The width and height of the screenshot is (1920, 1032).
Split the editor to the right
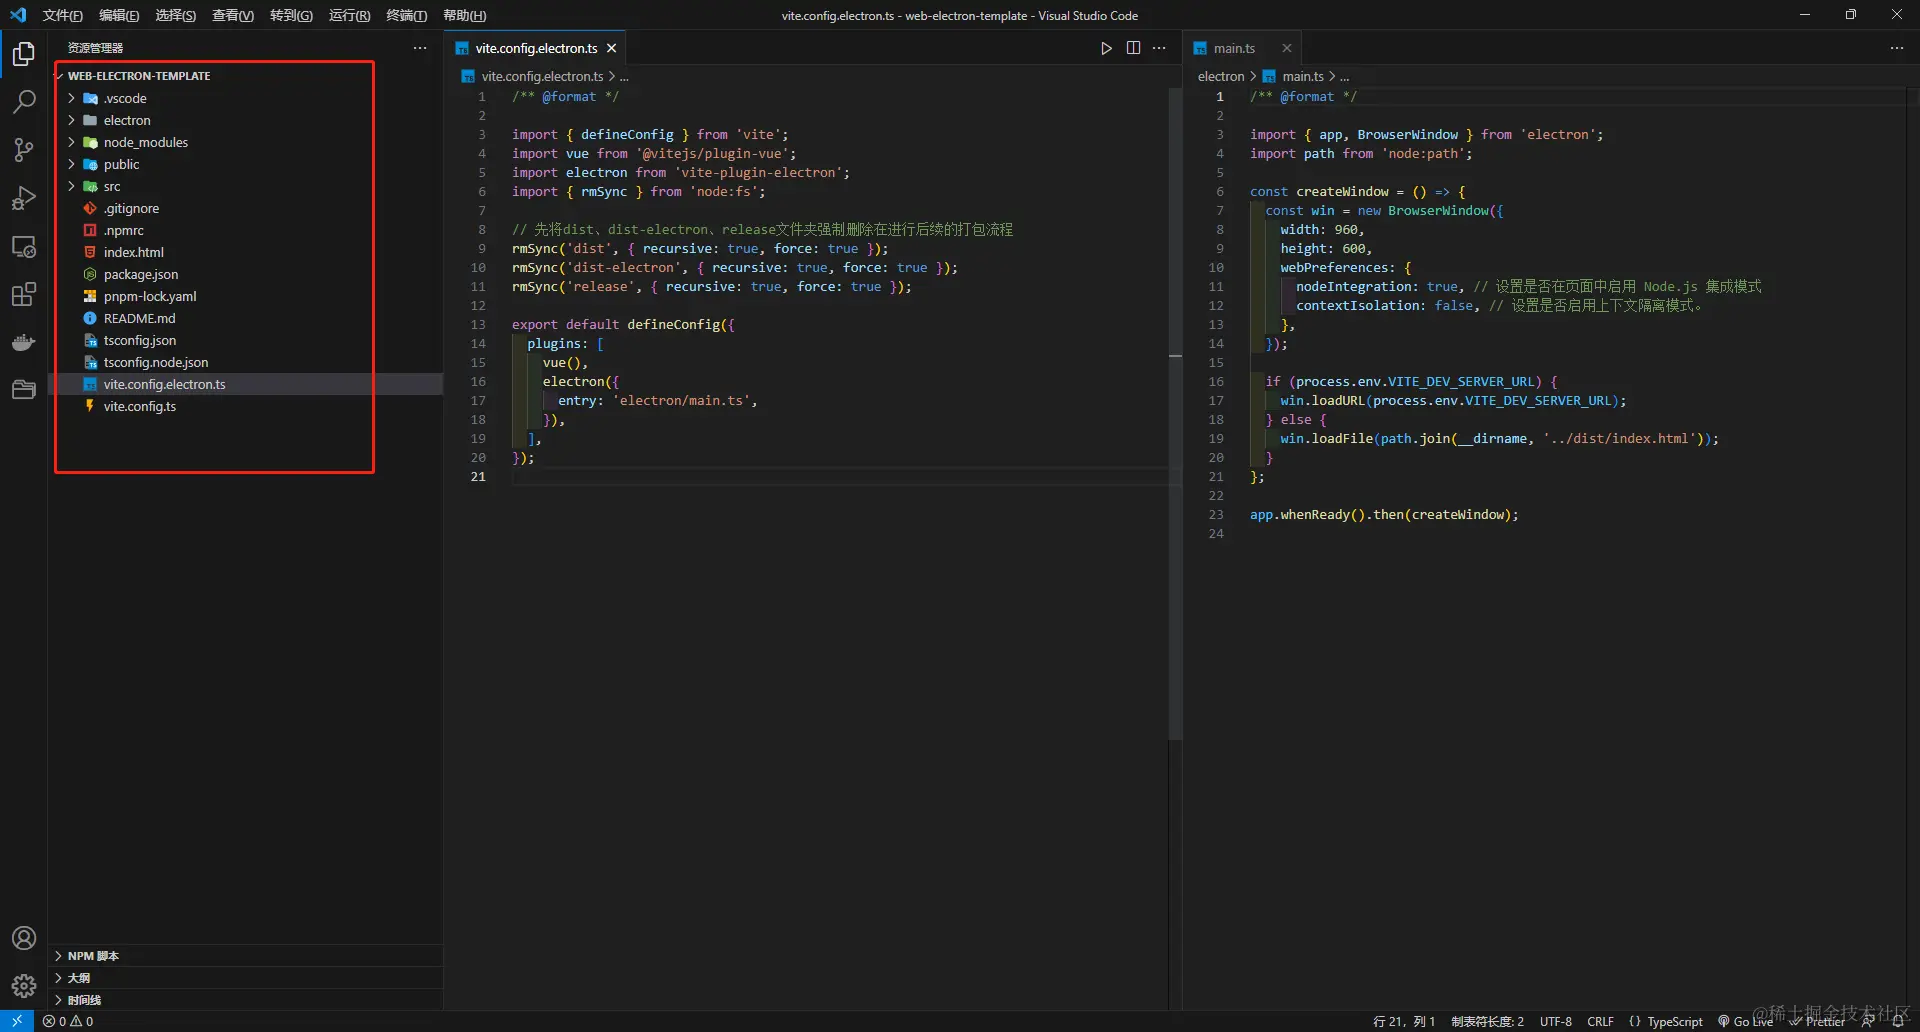click(x=1133, y=48)
